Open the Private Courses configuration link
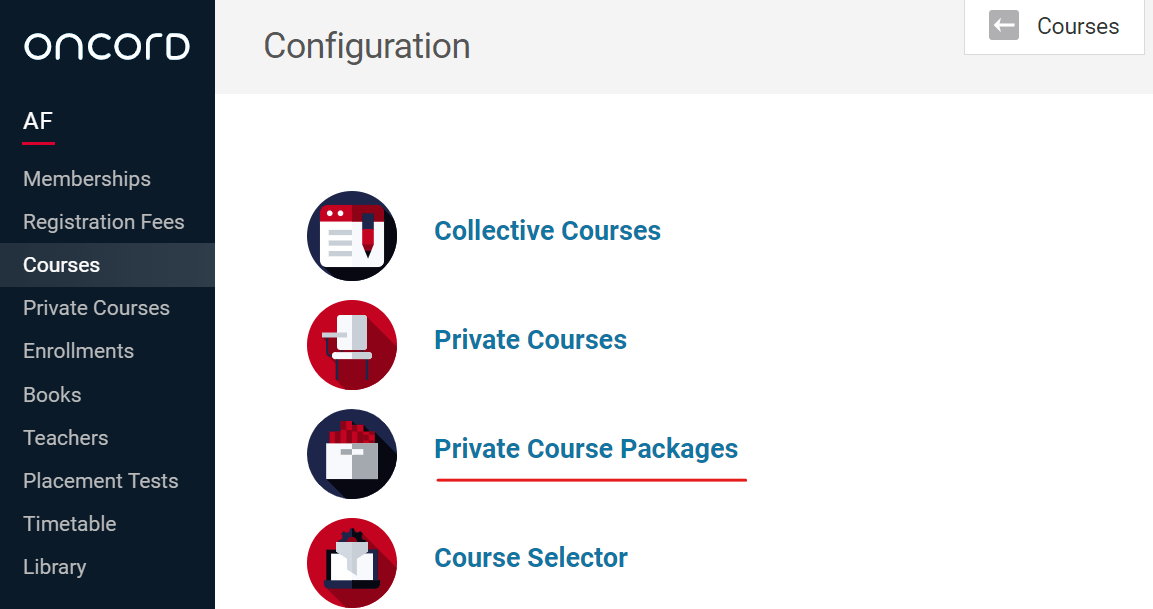Viewport: 1153px width, 609px height. point(530,340)
